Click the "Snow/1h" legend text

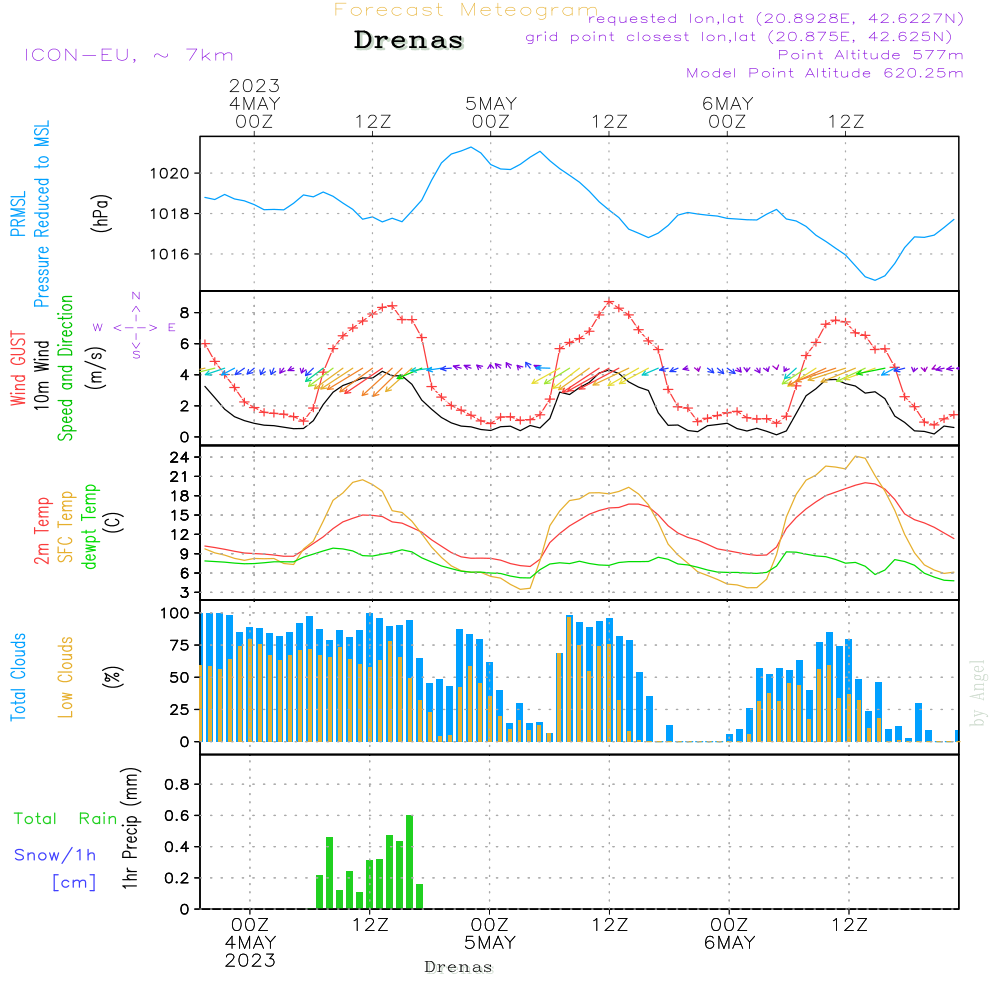56,855
